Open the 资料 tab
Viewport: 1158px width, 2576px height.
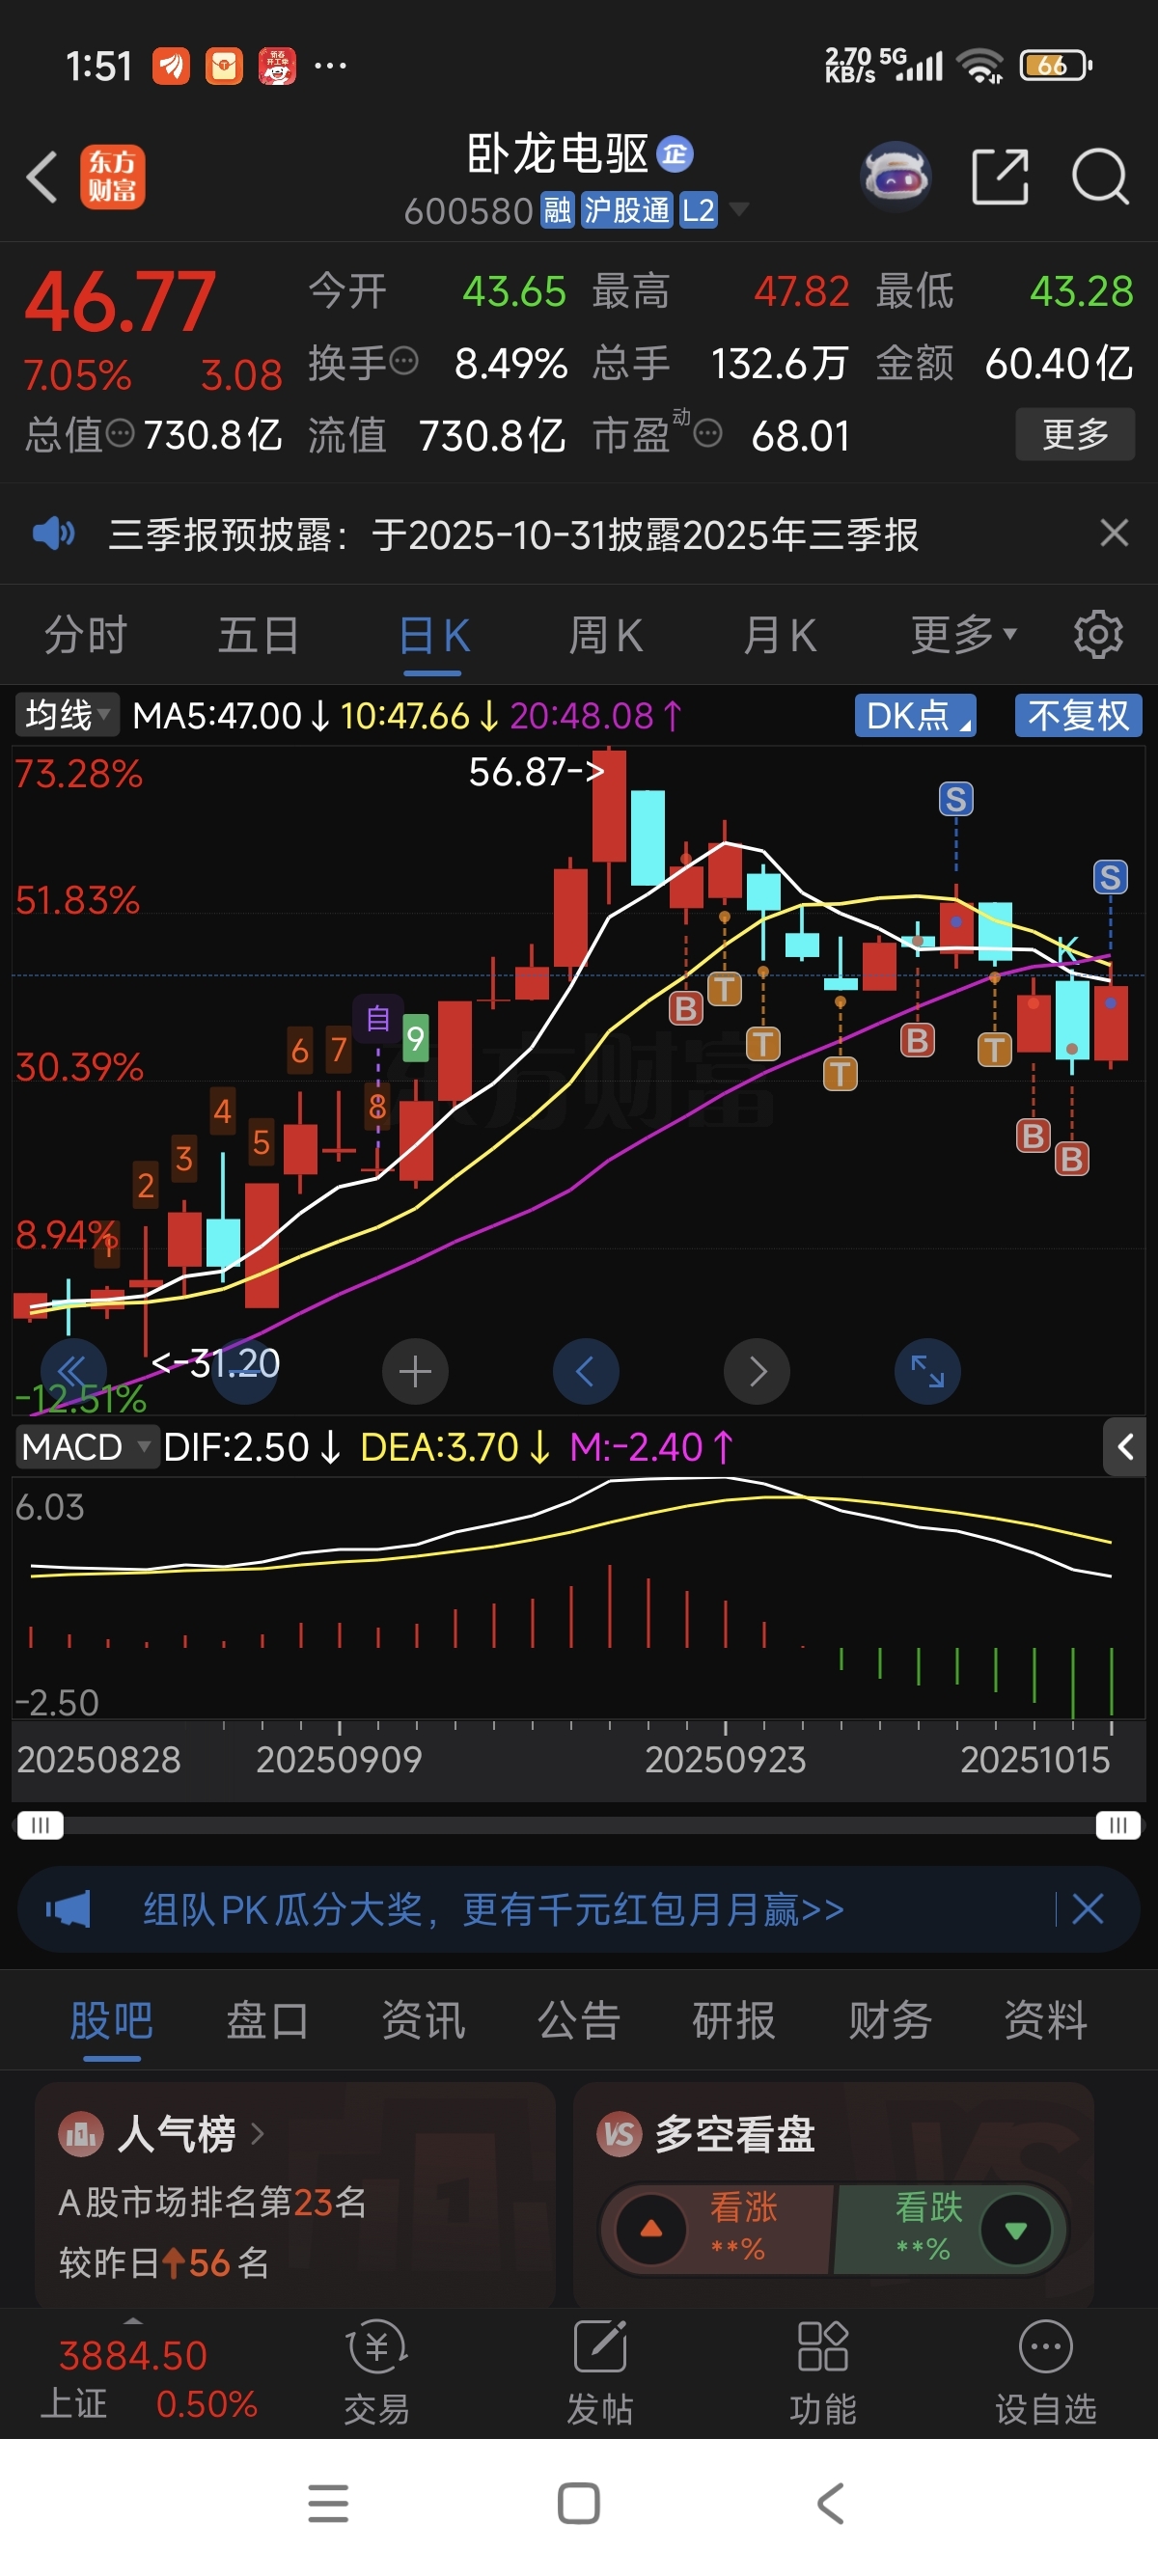tap(1046, 2020)
